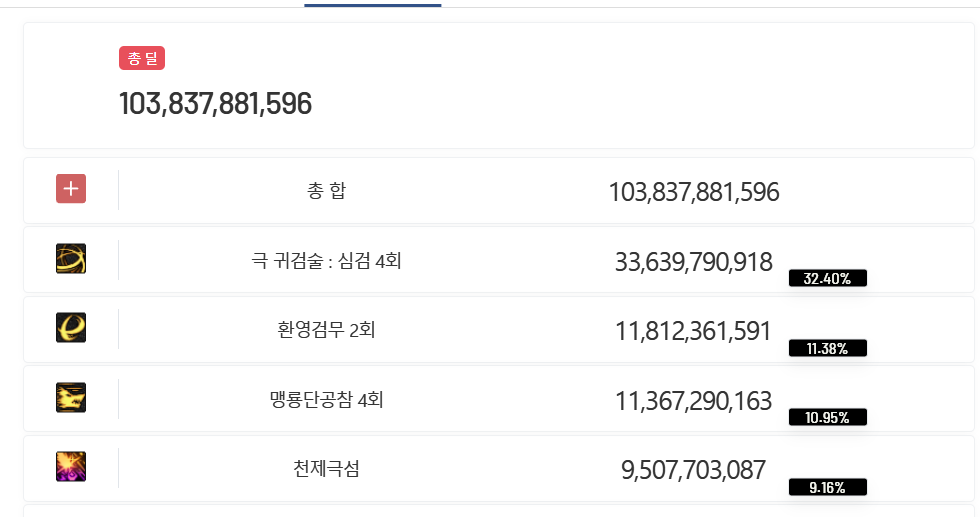Select the active tab with blue underline

pyautogui.click(x=372, y=4)
